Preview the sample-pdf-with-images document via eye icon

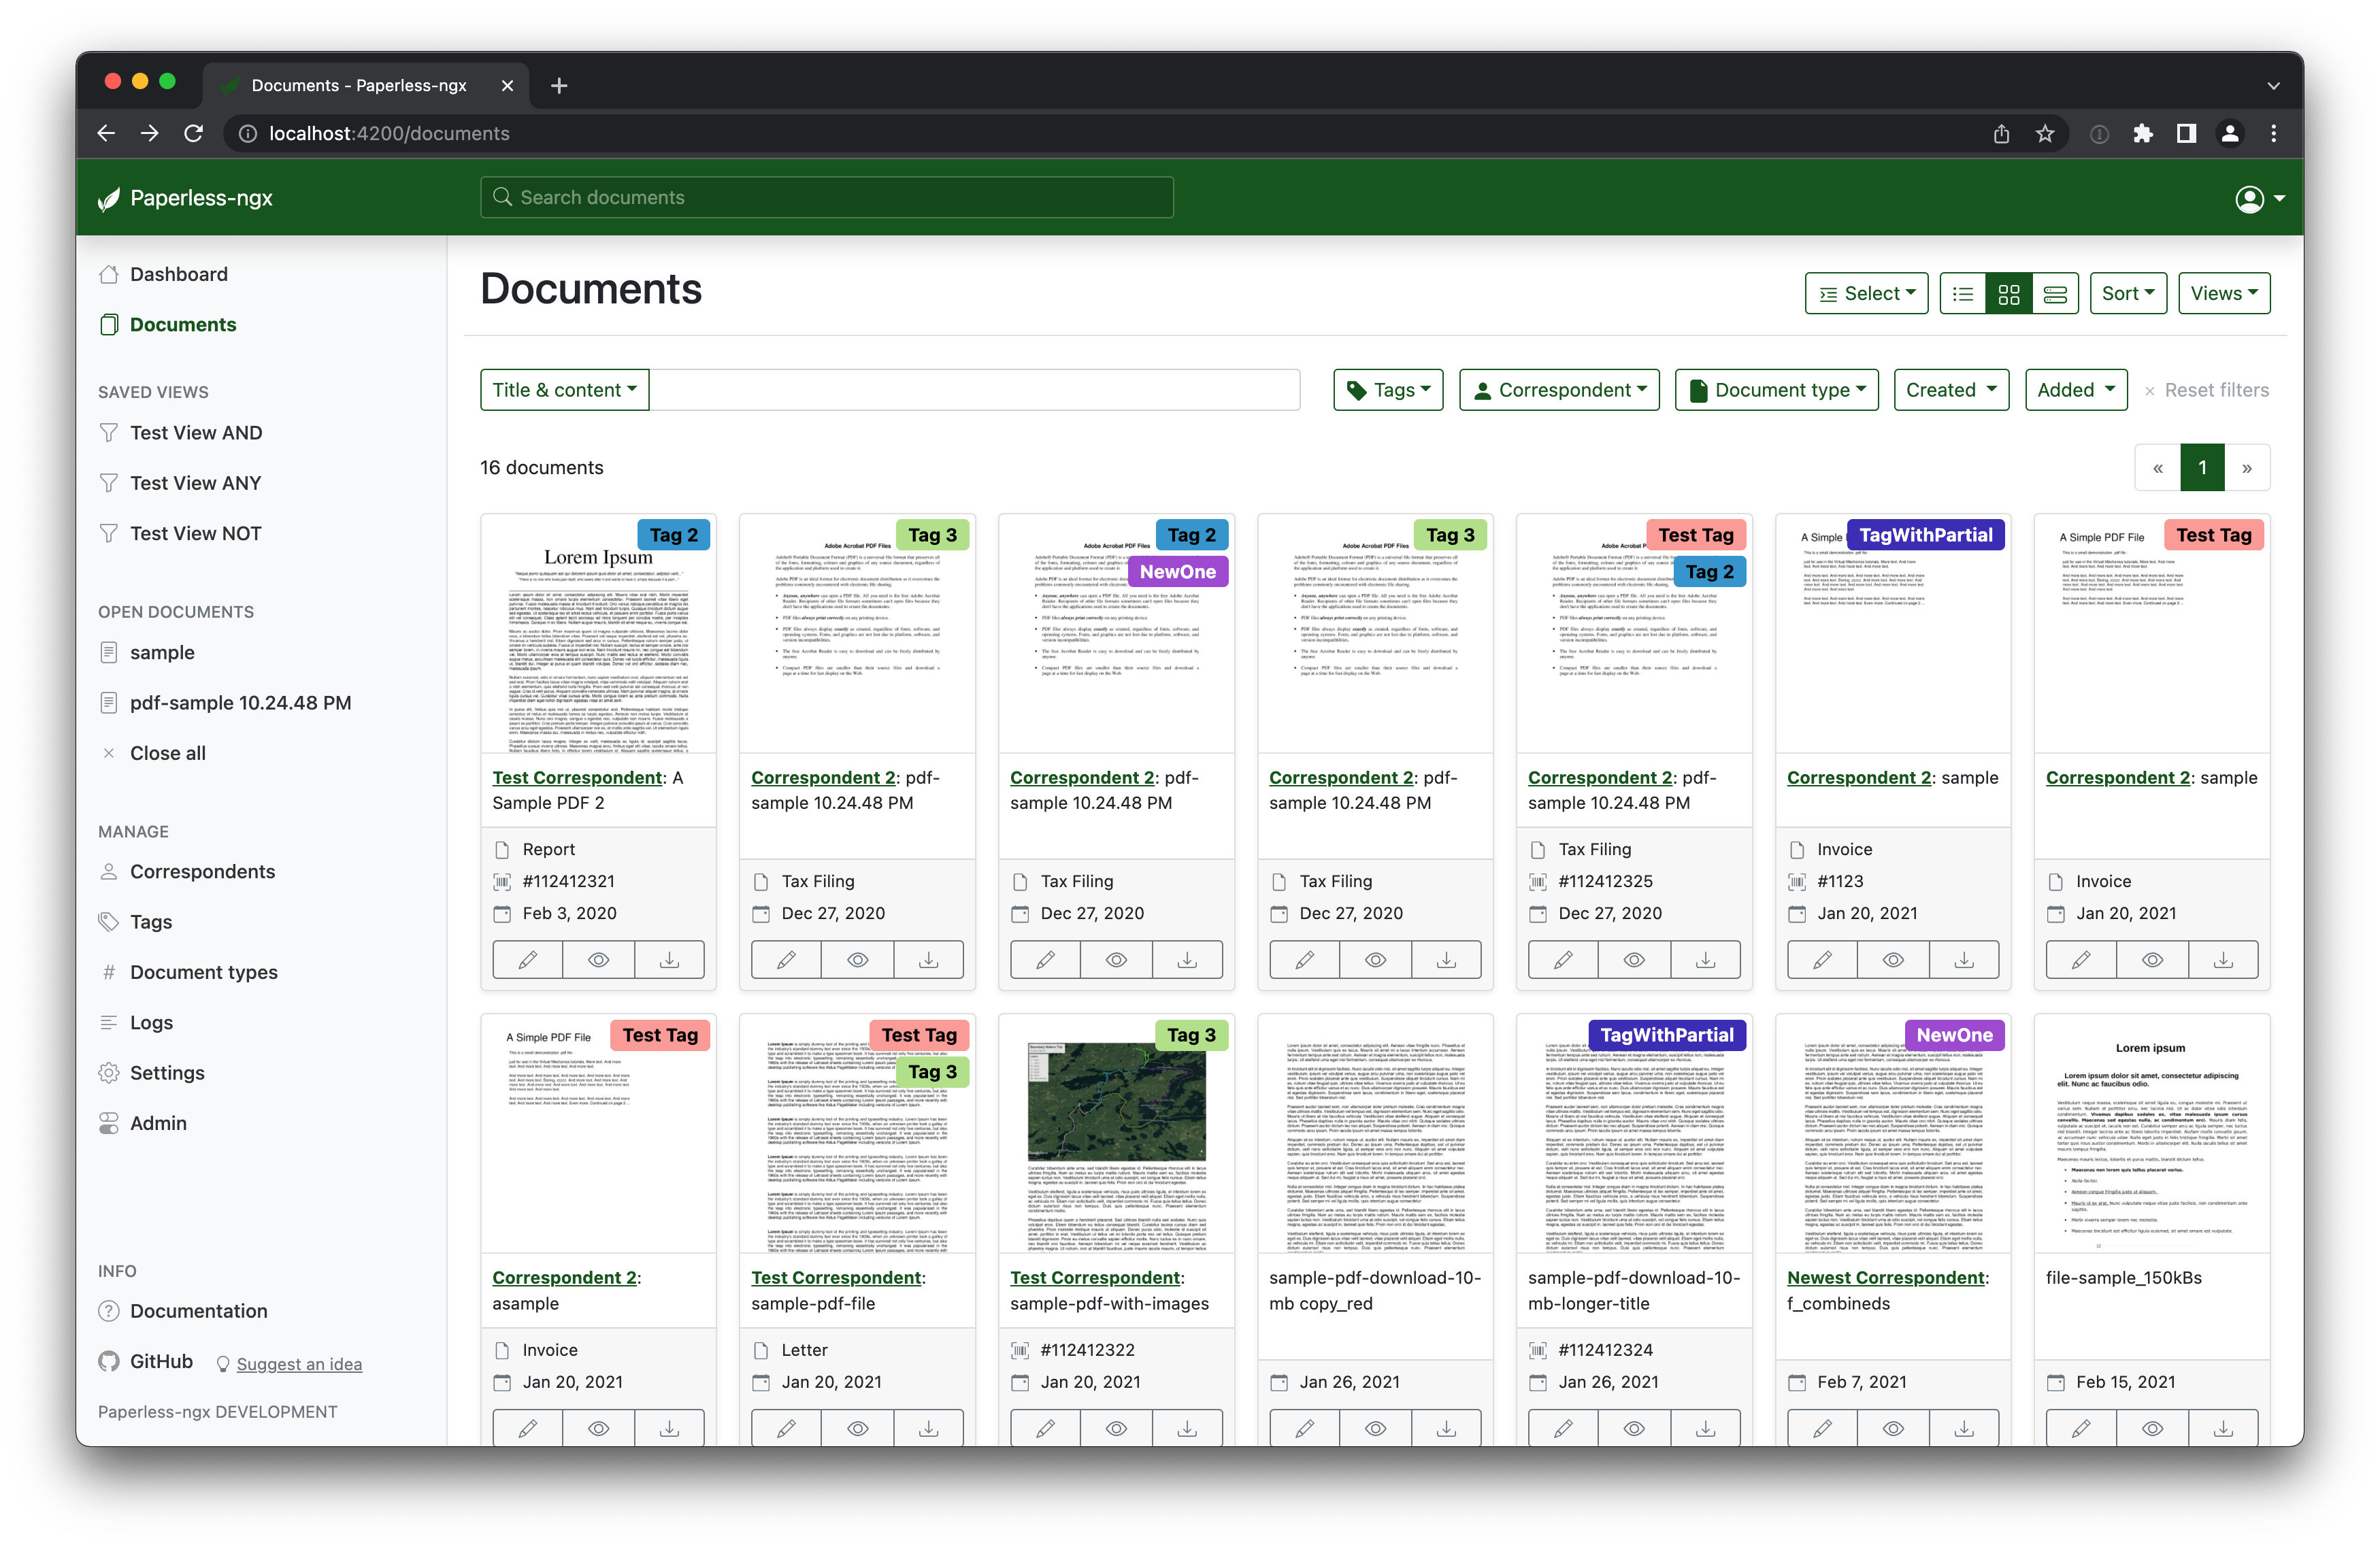[1116, 1428]
